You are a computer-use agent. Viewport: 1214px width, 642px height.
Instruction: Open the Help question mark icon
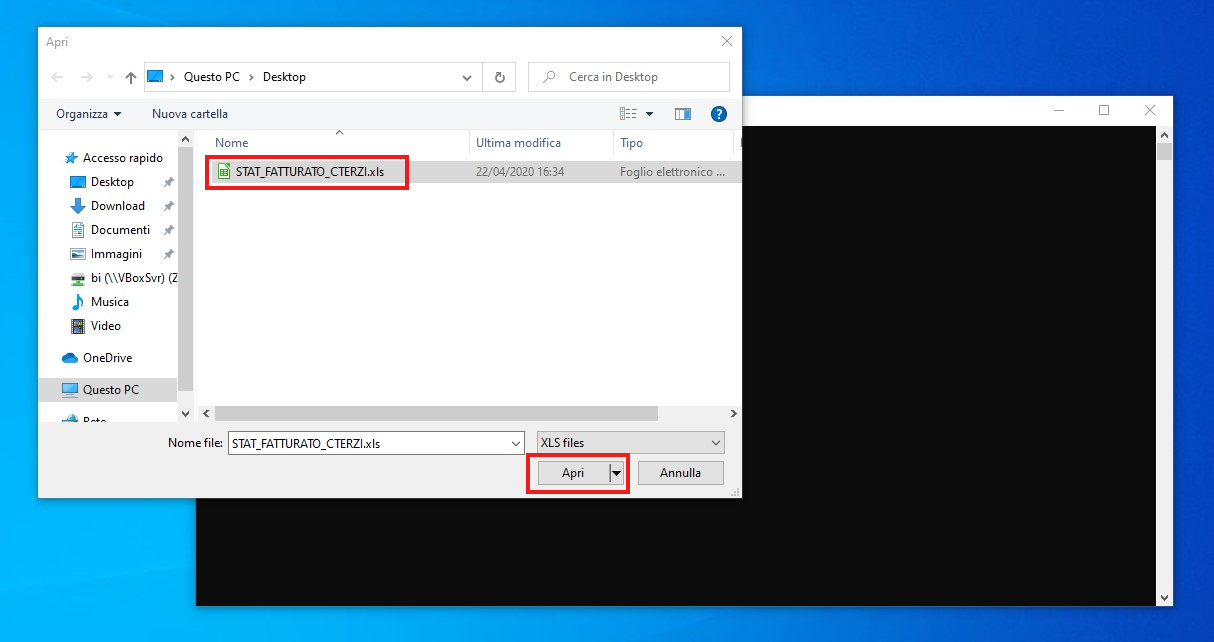[x=718, y=114]
